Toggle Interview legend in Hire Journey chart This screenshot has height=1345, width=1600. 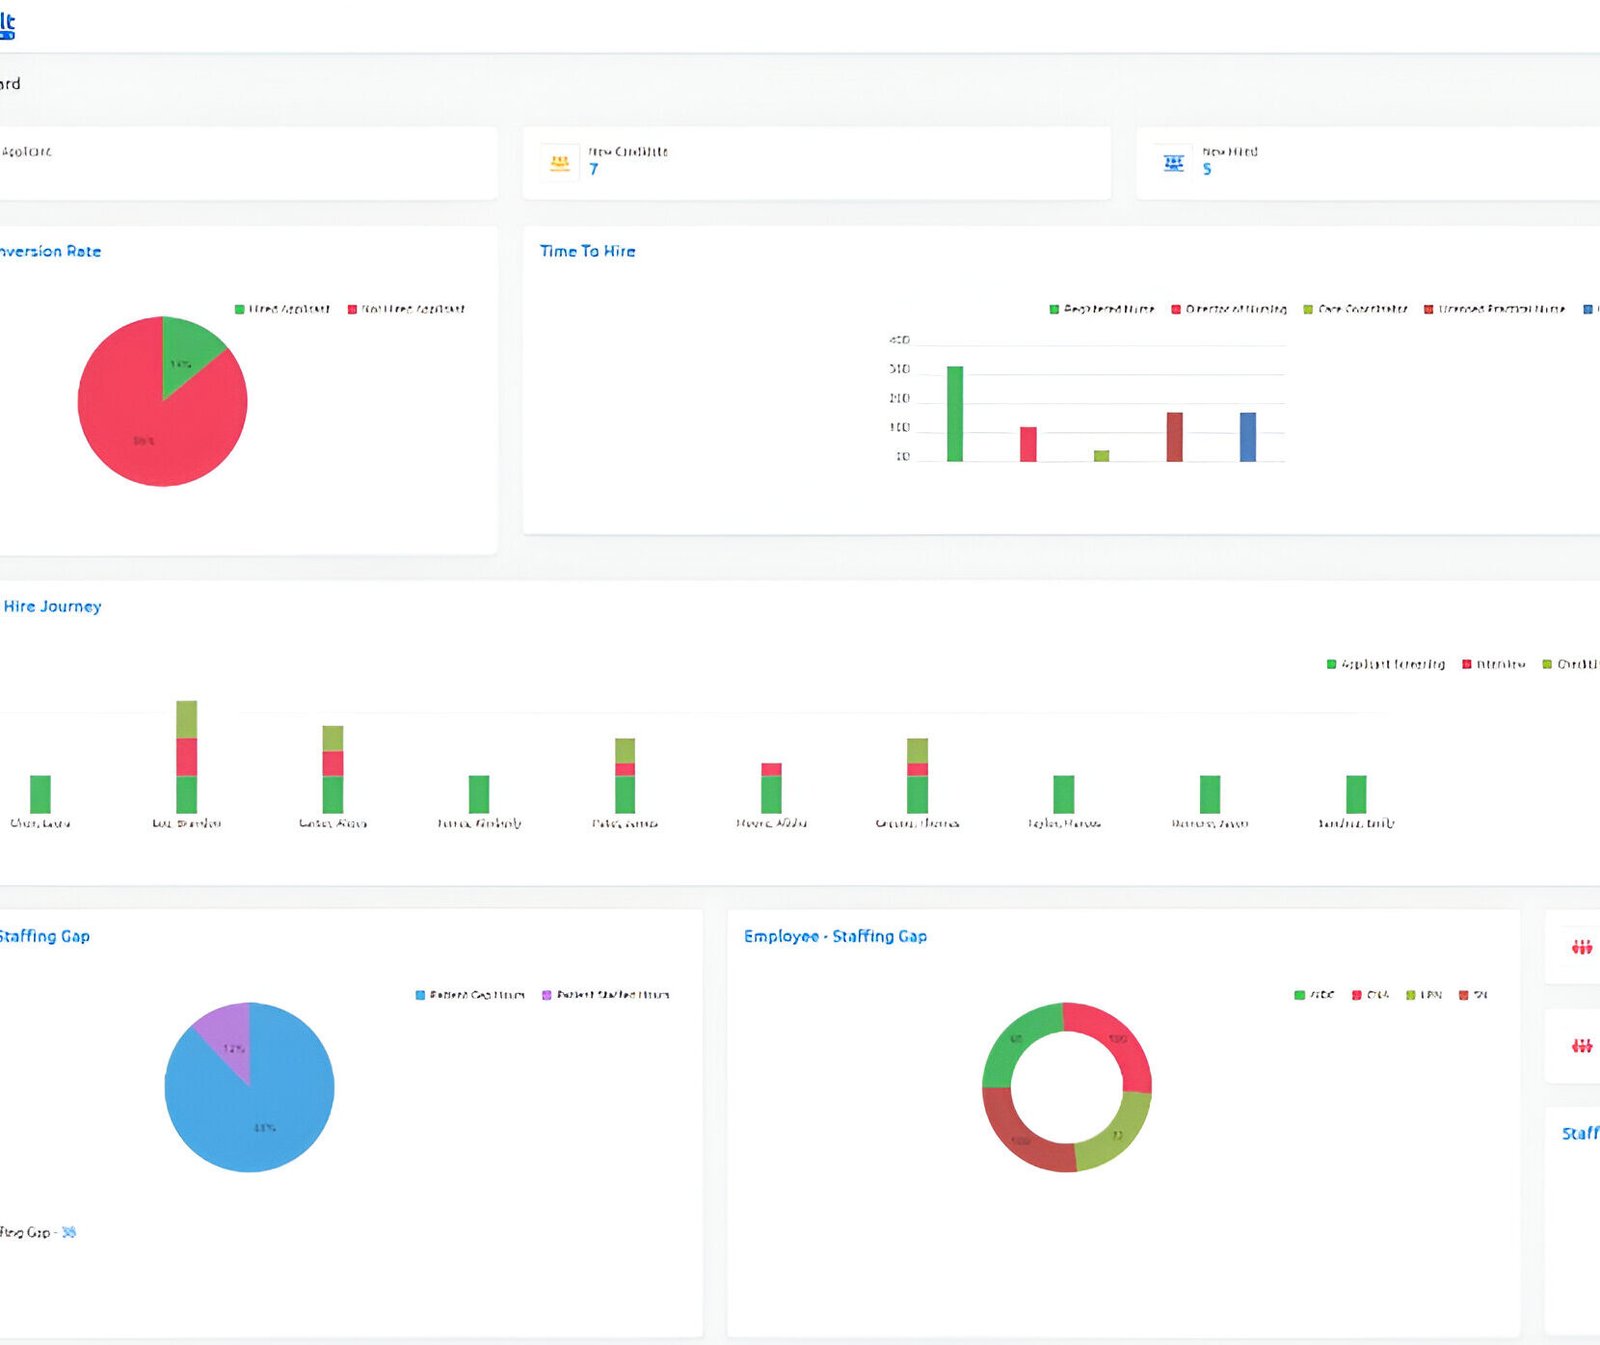(1494, 664)
